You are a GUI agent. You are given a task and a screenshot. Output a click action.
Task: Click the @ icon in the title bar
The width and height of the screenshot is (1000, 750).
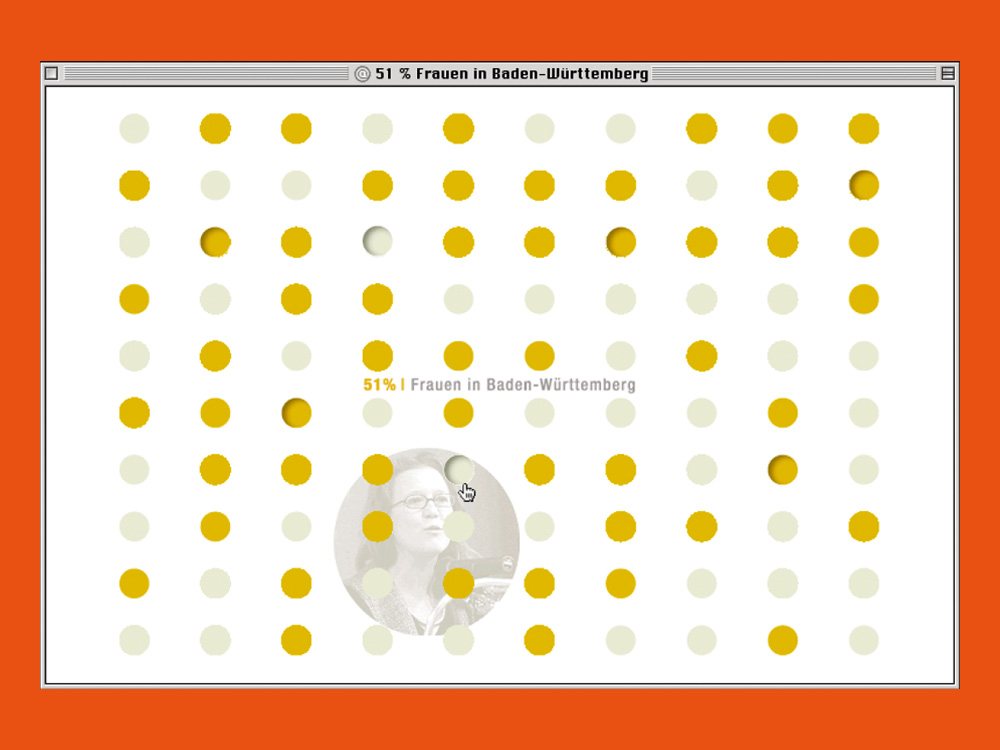tap(362, 74)
